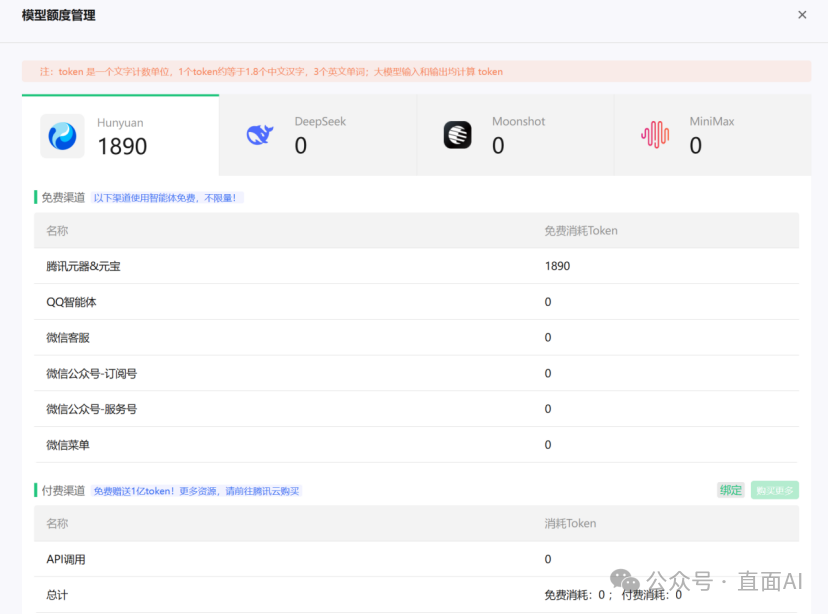Select the Hunyuan model tab
Image resolution: width=828 pixels, height=614 pixels.
coord(120,135)
